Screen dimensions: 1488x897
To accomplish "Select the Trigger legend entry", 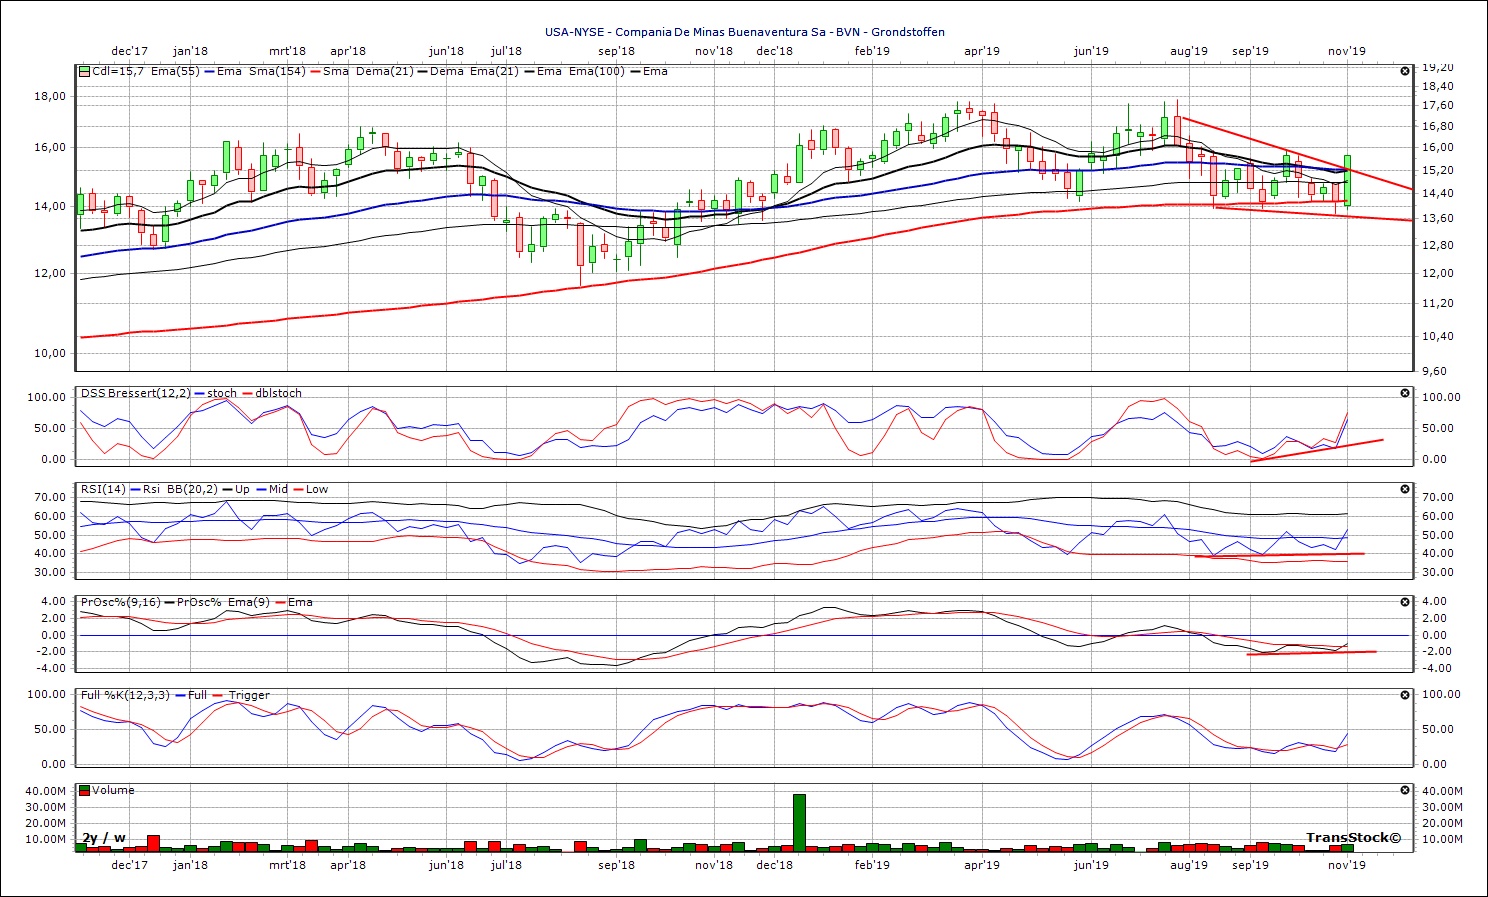I will (x=249, y=695).
